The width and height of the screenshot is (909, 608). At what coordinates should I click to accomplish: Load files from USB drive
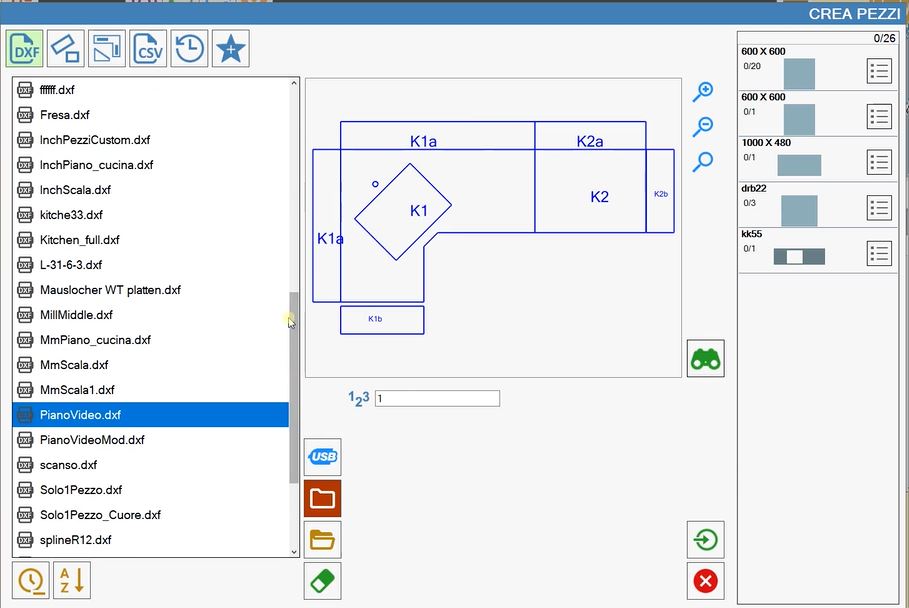point(322,457)
